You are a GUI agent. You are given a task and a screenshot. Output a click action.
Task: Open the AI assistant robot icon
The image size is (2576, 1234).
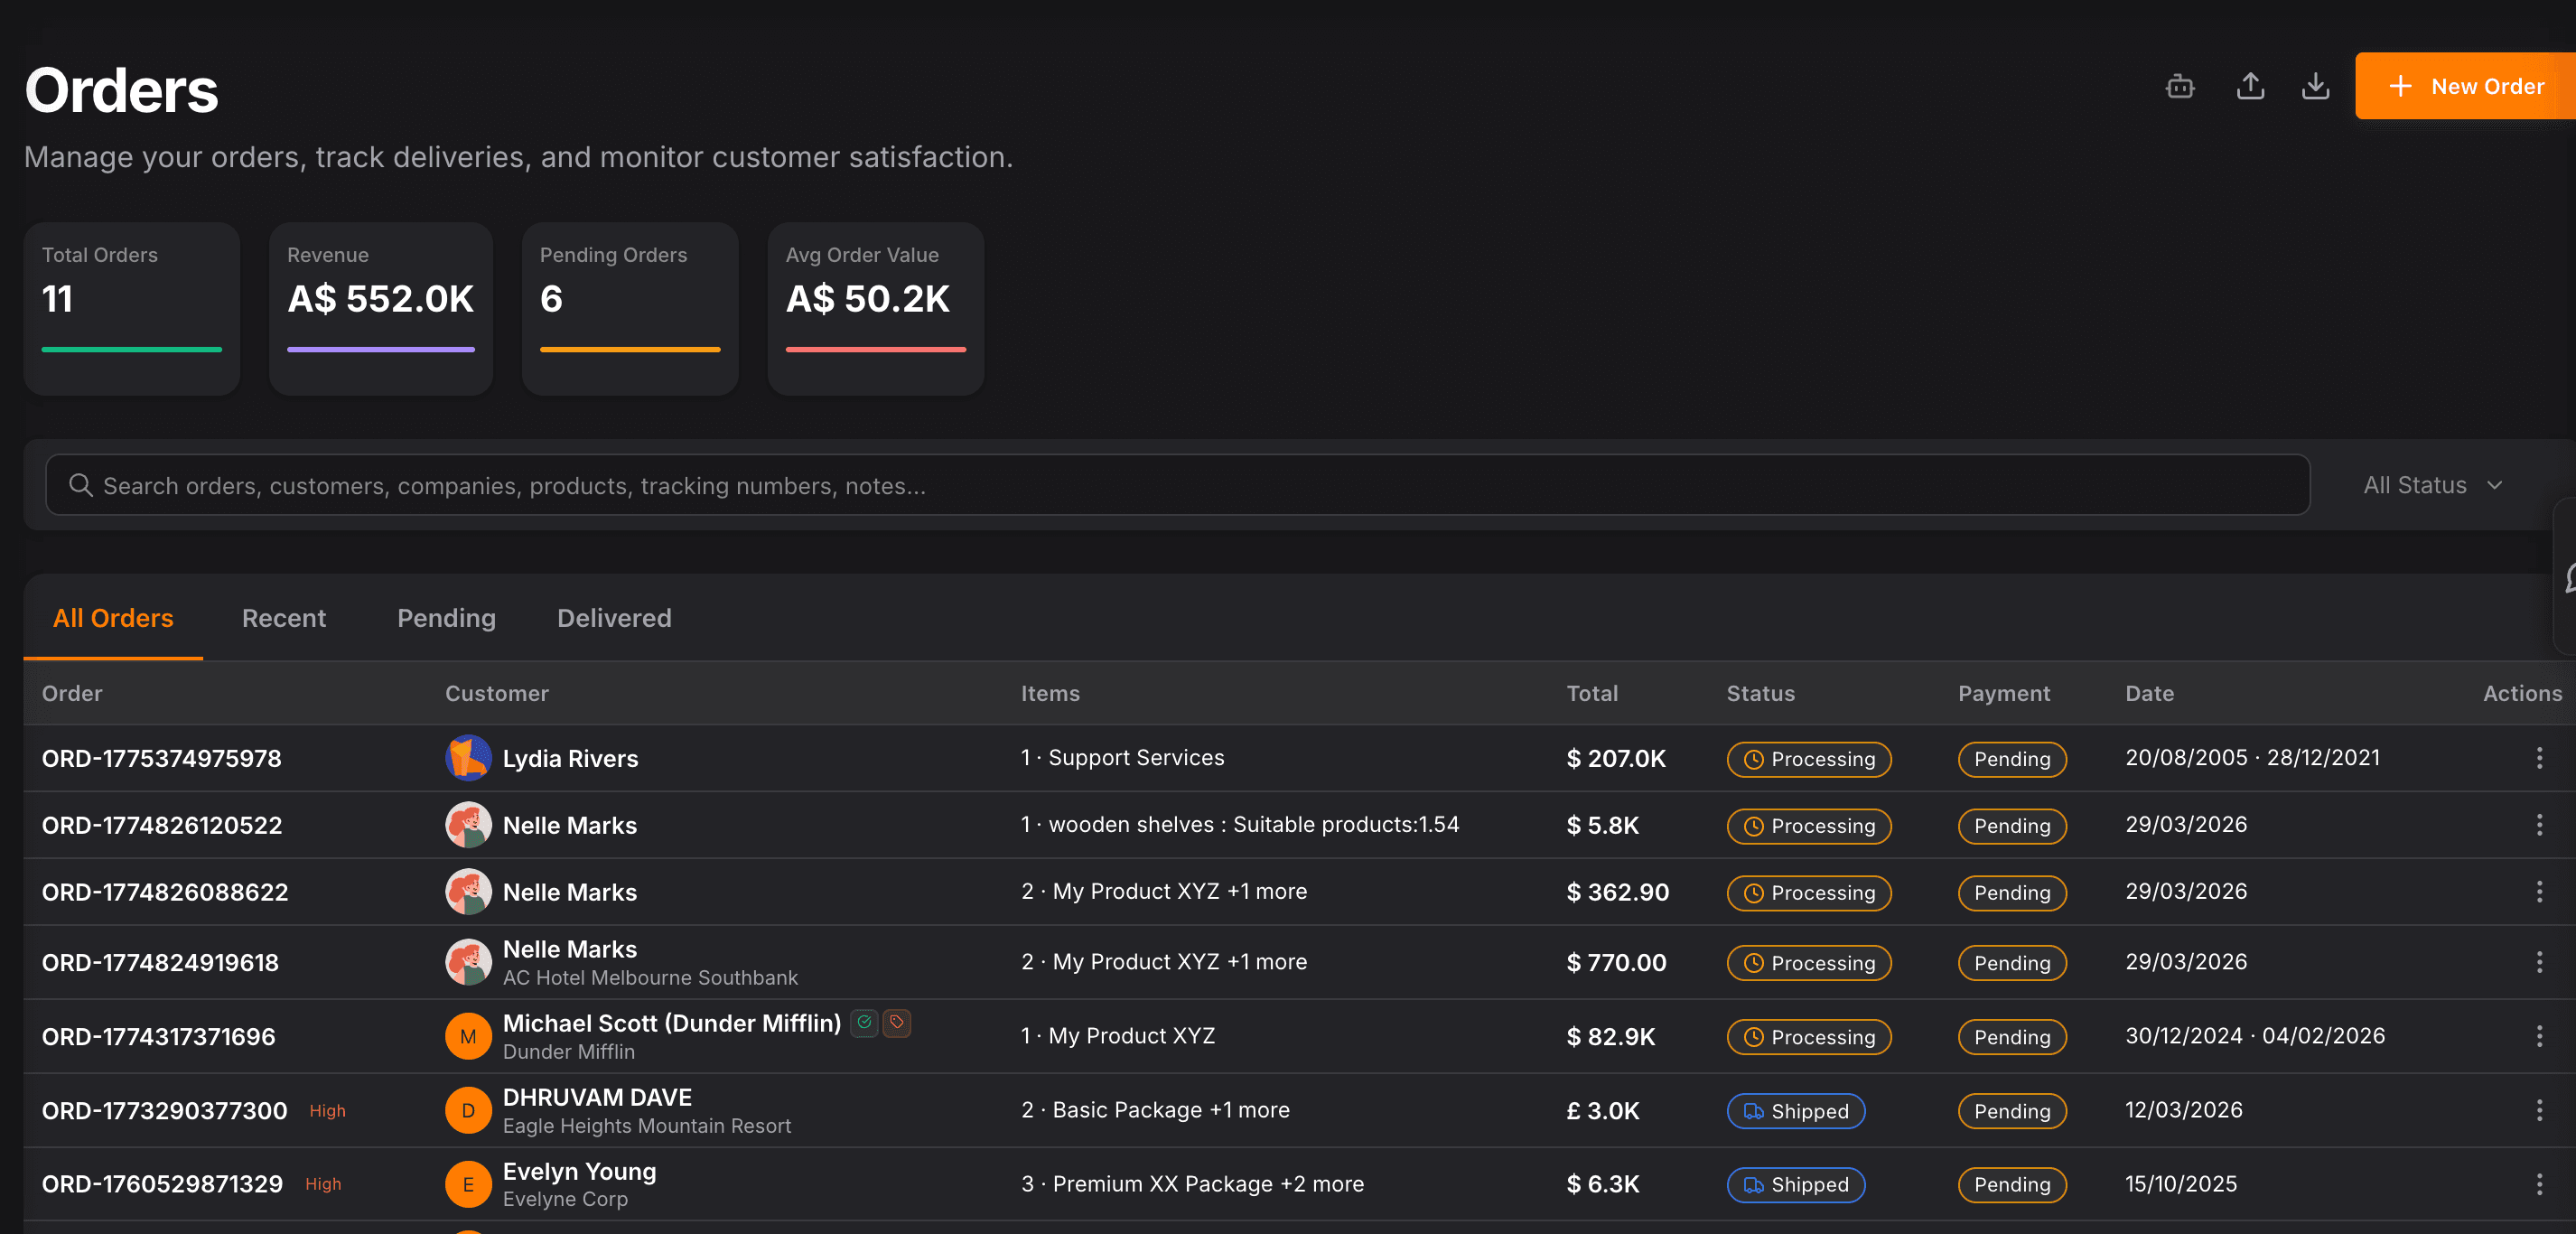2180,86
